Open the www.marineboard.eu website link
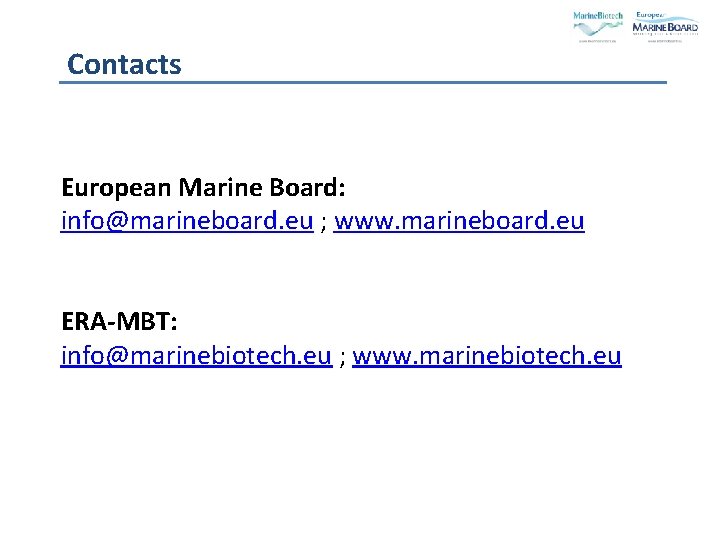 click(459, 221)
